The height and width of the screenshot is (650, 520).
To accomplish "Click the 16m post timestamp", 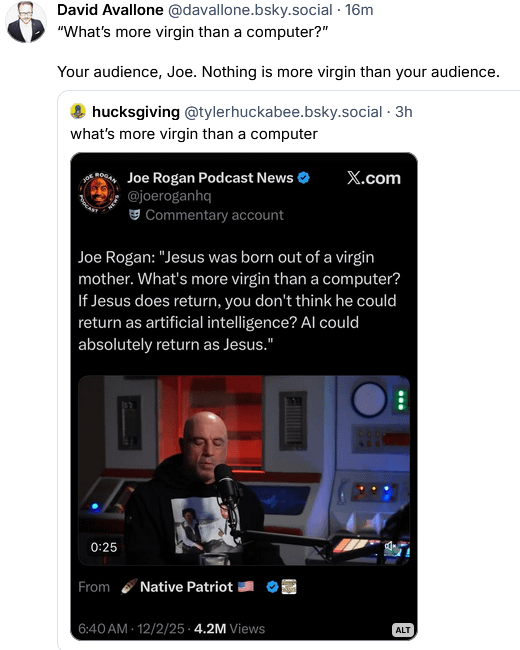I will tap(359, 10).
